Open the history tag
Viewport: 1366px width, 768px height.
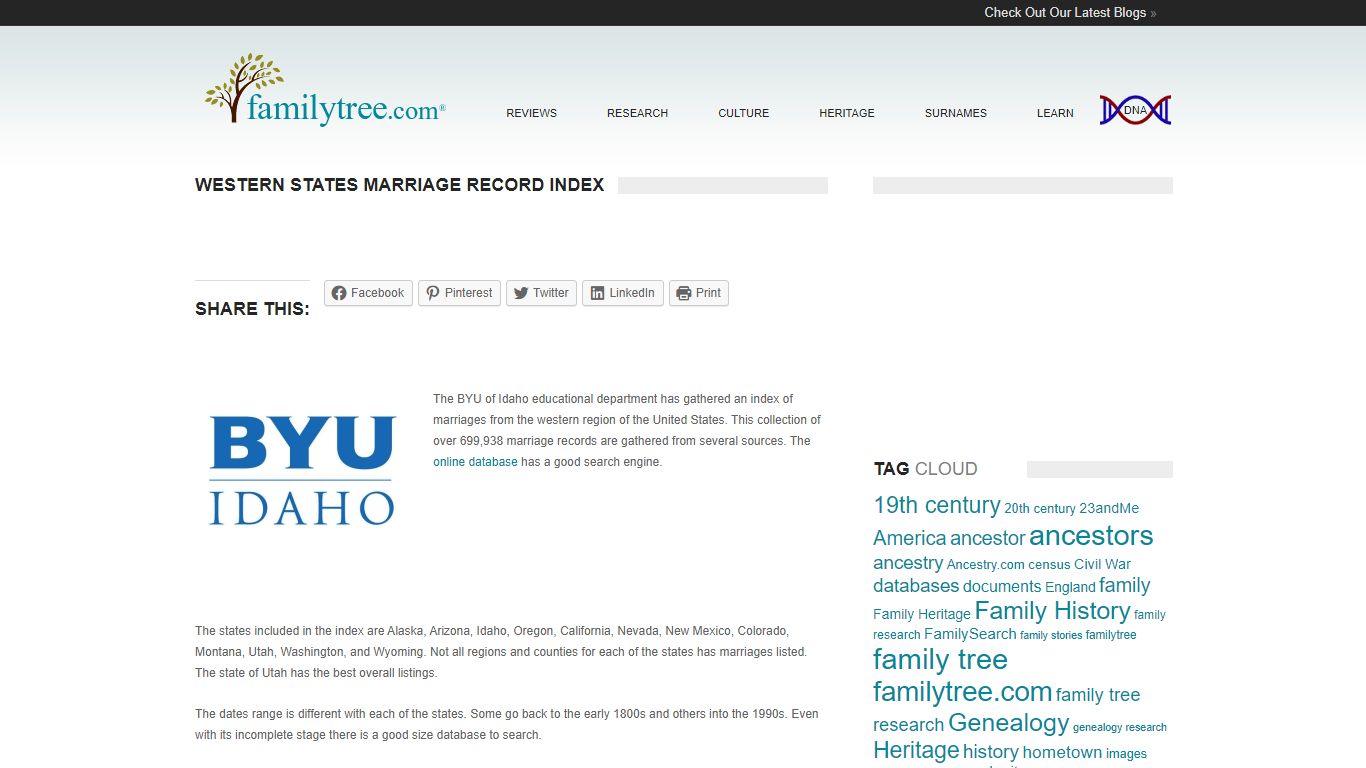(x=990, y=752)
